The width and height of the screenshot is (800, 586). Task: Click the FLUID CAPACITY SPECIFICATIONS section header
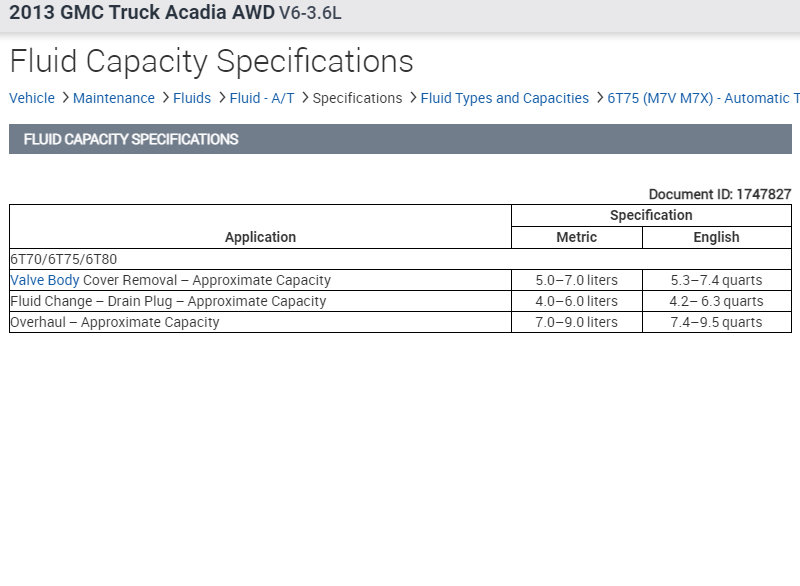pos(131,139)
